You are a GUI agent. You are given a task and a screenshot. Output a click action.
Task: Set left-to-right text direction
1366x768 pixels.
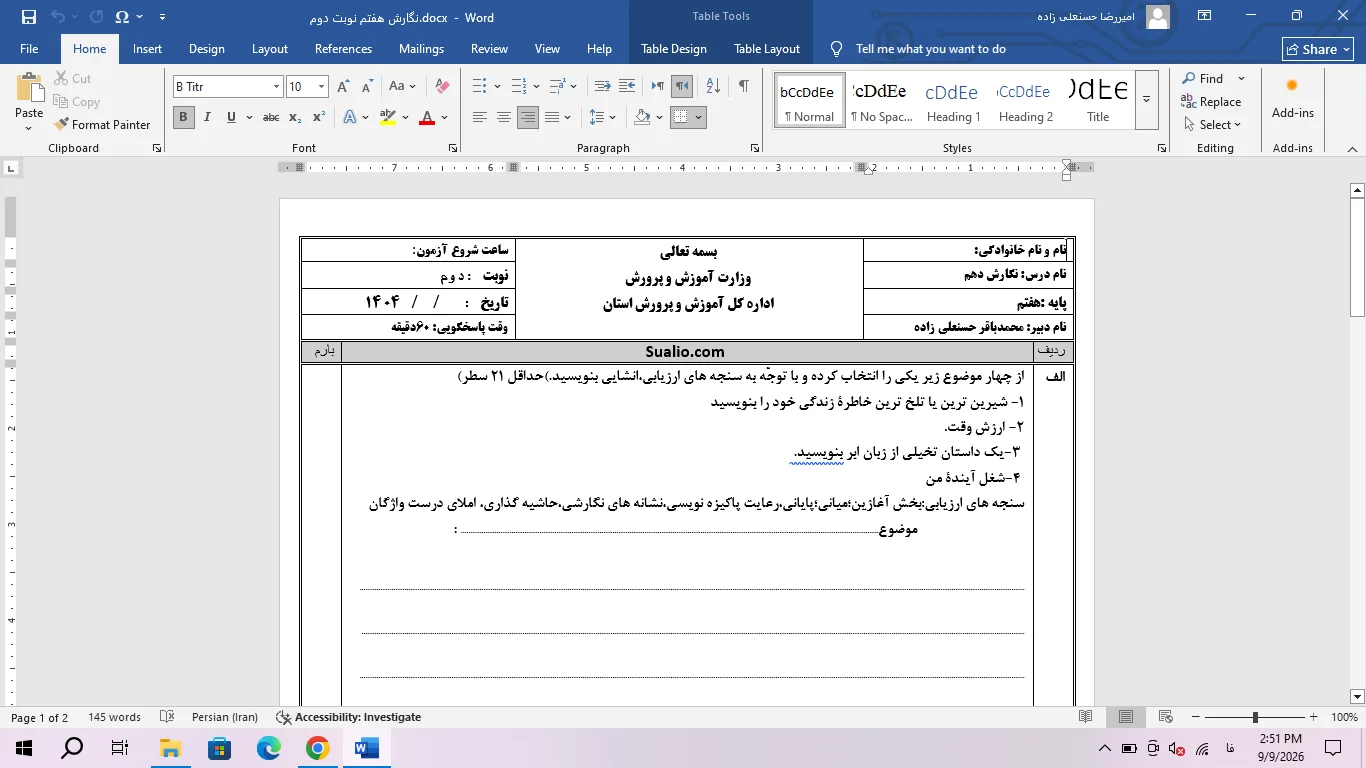pyautogui.click(x=657, y=87)
